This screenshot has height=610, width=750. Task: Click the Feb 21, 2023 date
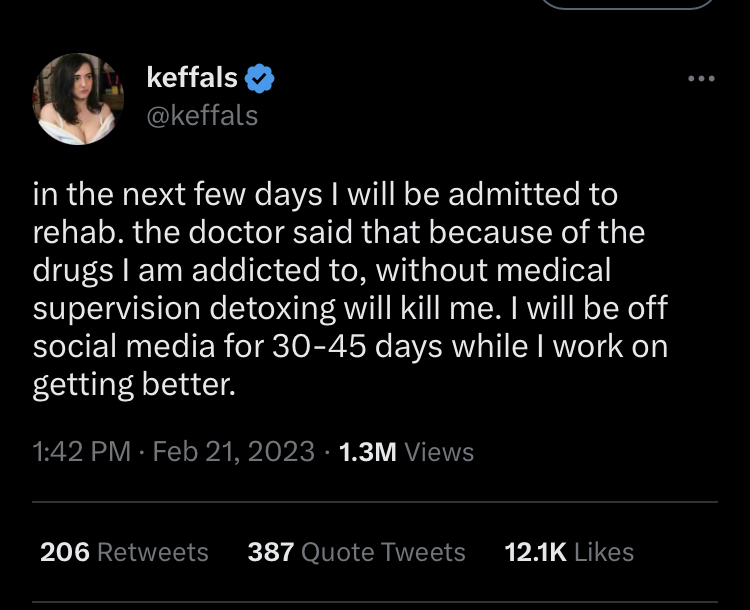click(235, 452)
